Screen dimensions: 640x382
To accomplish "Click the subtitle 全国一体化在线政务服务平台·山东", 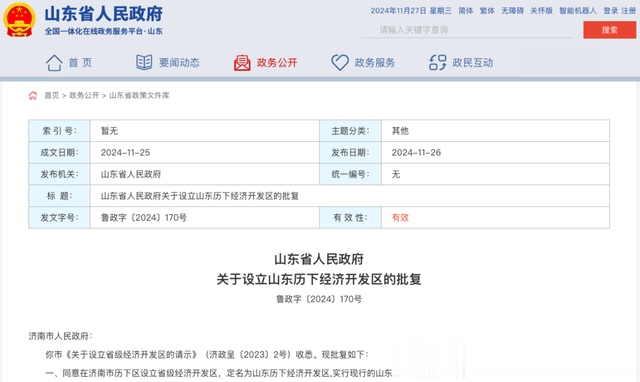I will coord(104,31).
